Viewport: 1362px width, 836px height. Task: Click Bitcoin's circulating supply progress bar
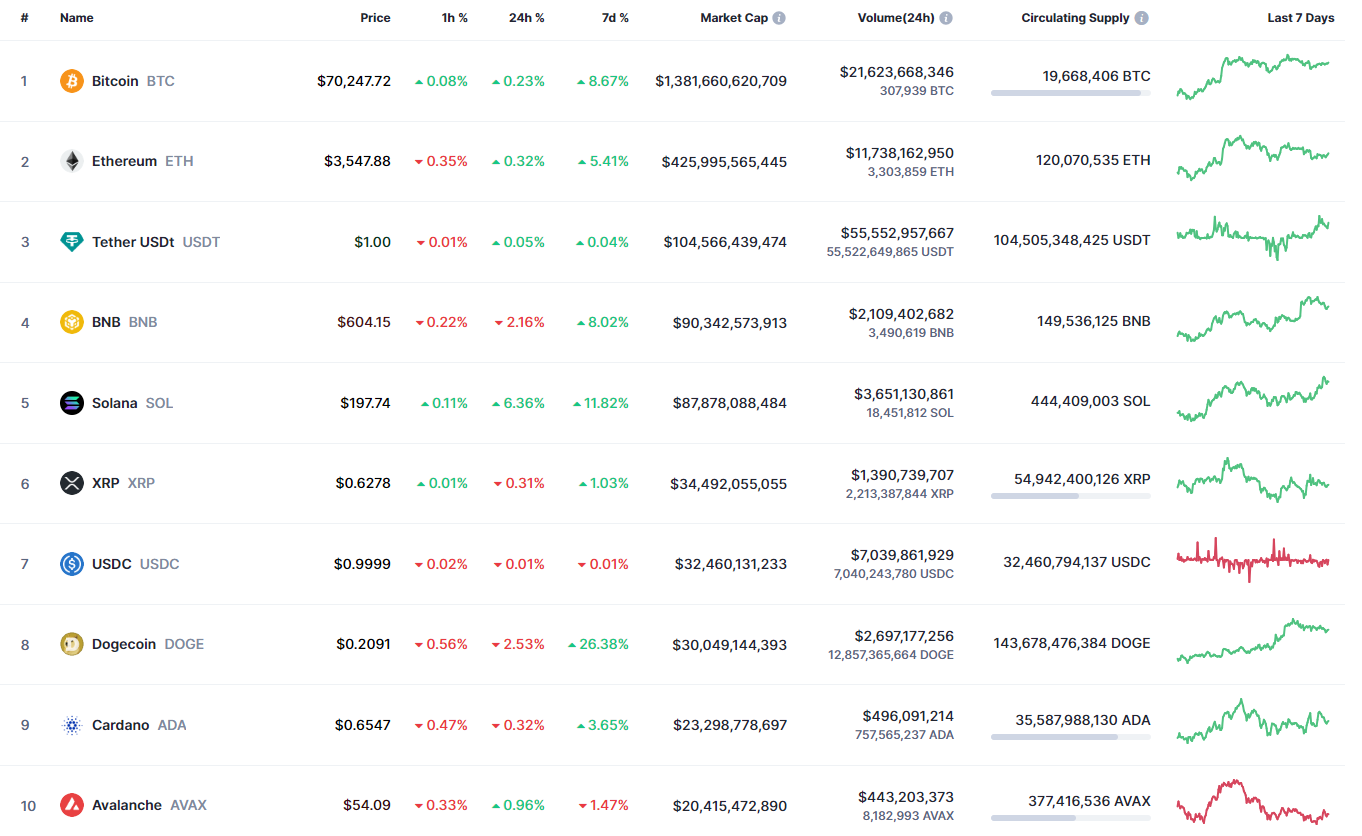point(1070,93)
